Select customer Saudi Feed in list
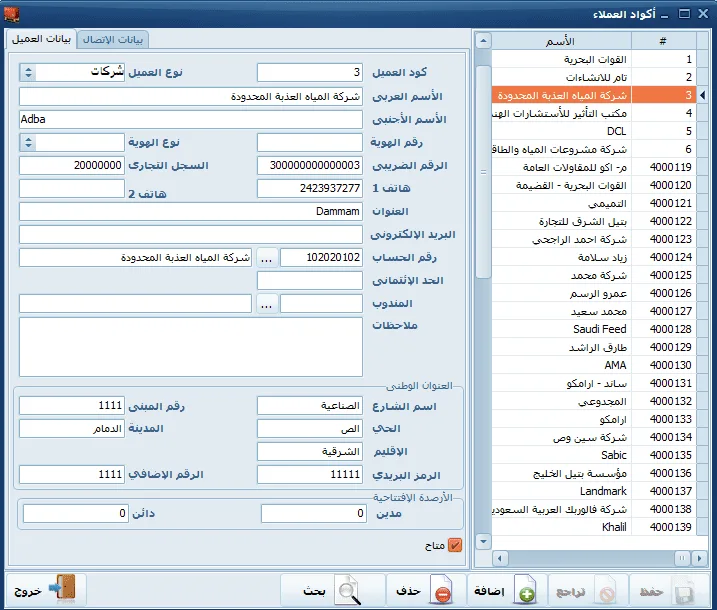The height and width of the screenshot is (610, 717). coord(594,329)
